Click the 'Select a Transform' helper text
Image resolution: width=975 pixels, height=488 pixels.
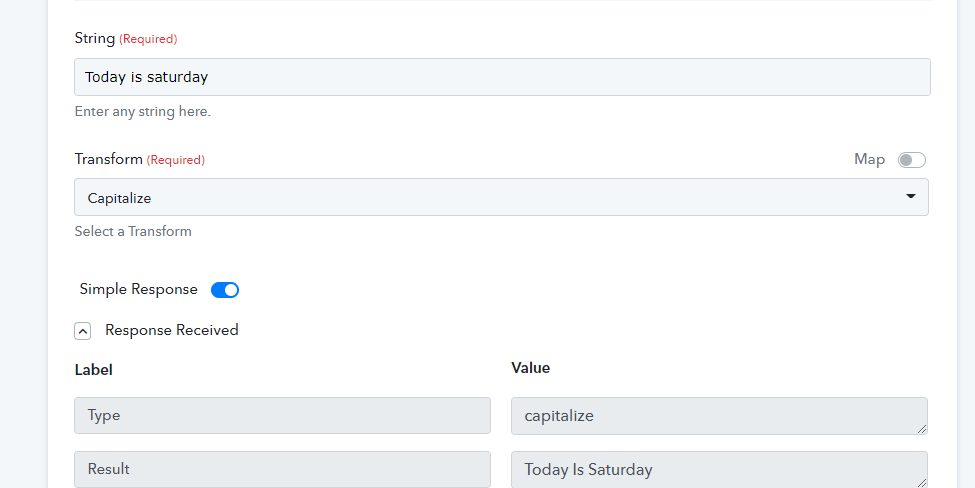tap(133, 231)
